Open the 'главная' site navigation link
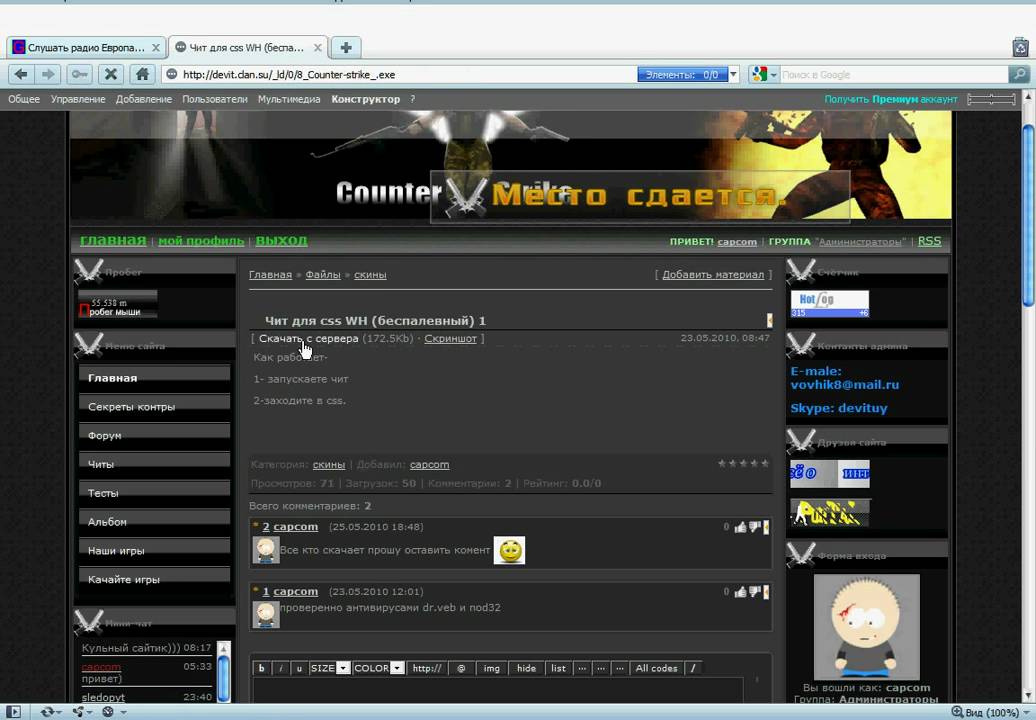The image size is (1036, 720). pos(113,240)
